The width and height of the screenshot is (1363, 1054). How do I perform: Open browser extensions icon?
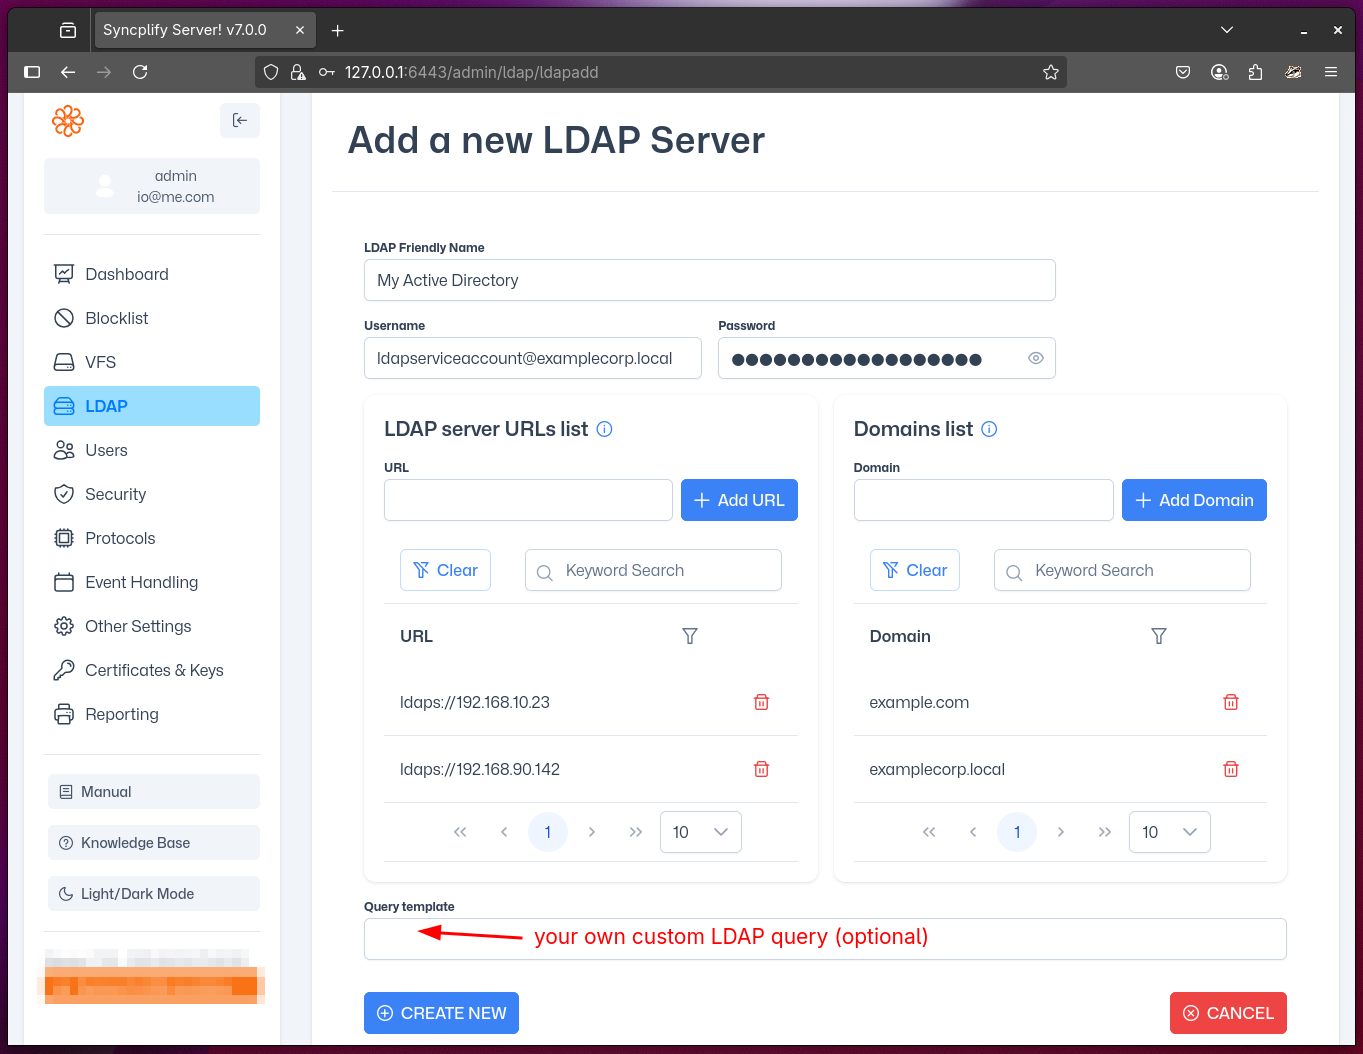tap(1256, 72)
